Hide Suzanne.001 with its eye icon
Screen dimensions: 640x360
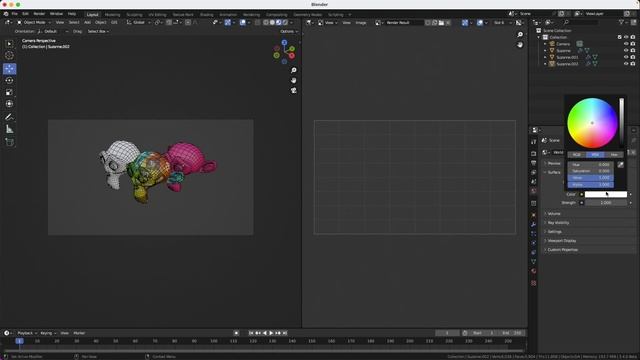(x=626, y=57)
